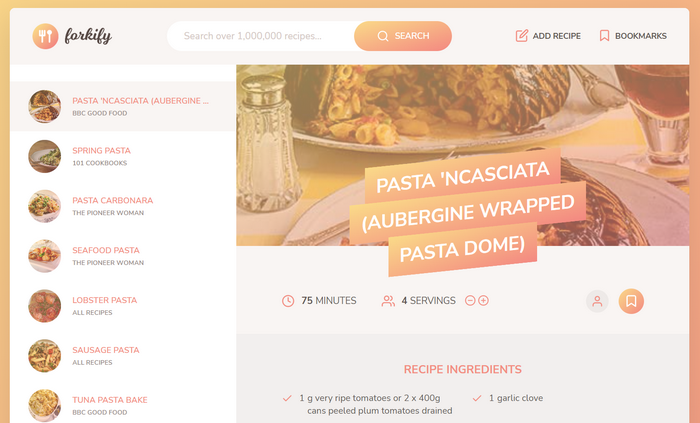Viewport: 700px width, 423px height.
Task: Click the Bookmarks ribbon icon in header
Action: [604, 36]
